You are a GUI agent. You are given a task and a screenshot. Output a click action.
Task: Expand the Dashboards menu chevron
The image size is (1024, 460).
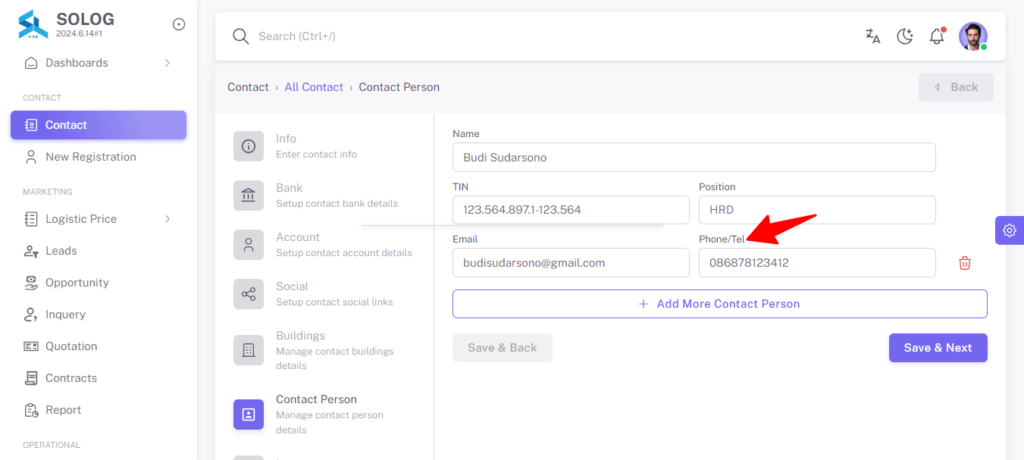[167, 63]
